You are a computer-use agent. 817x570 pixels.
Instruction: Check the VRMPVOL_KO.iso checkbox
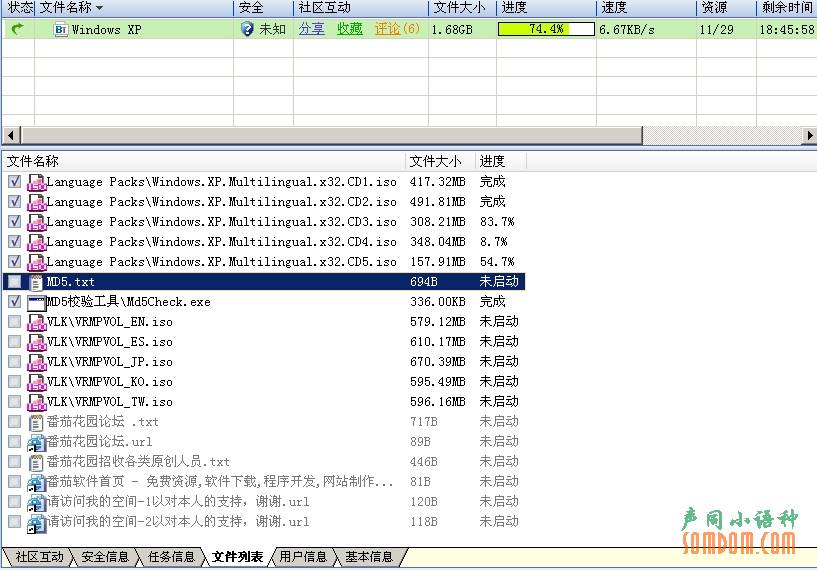(x=15, y=381)
